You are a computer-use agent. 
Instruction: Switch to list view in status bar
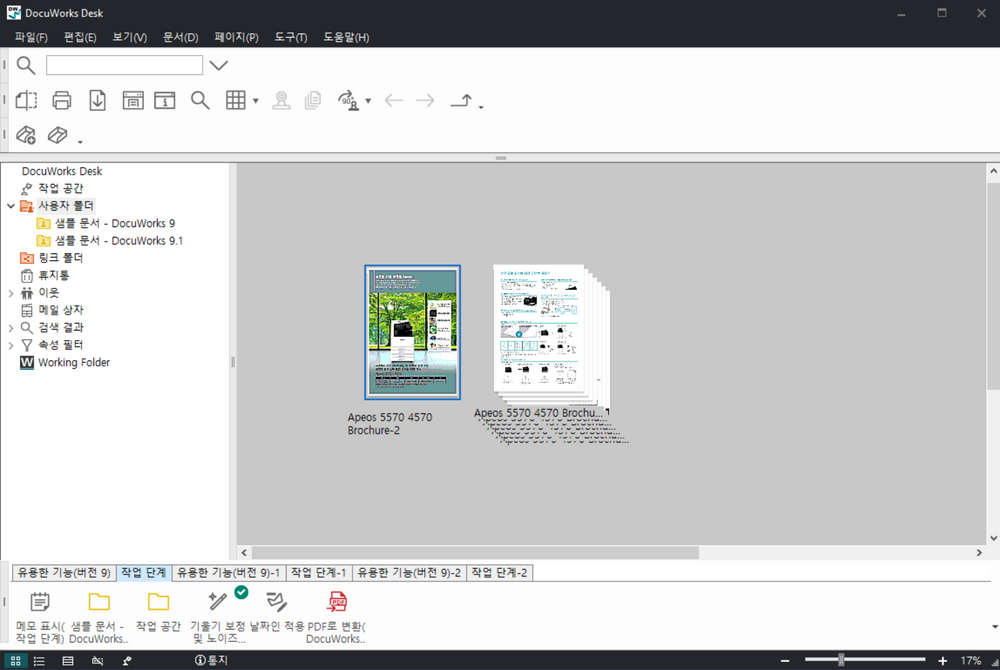point(39,661)
